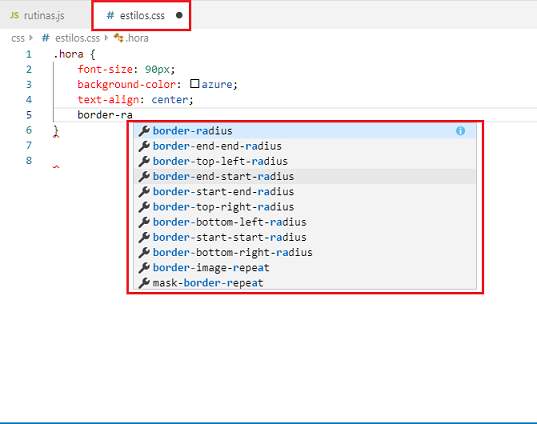The width and height of the screenshot is (537, 424).
Task: Click the text-align property
Action: (x=108, y=100)
